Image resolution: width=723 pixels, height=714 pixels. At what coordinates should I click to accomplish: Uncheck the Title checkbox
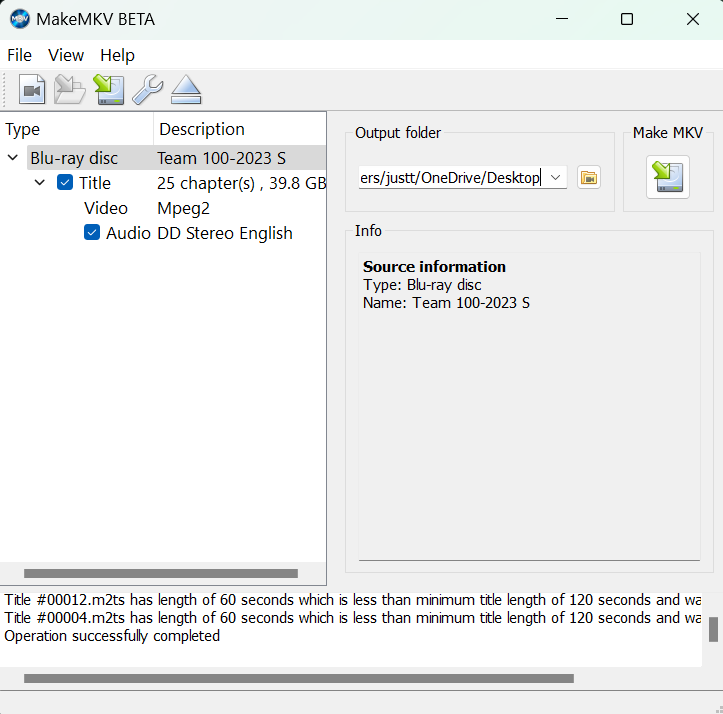[x=65, y=183]
